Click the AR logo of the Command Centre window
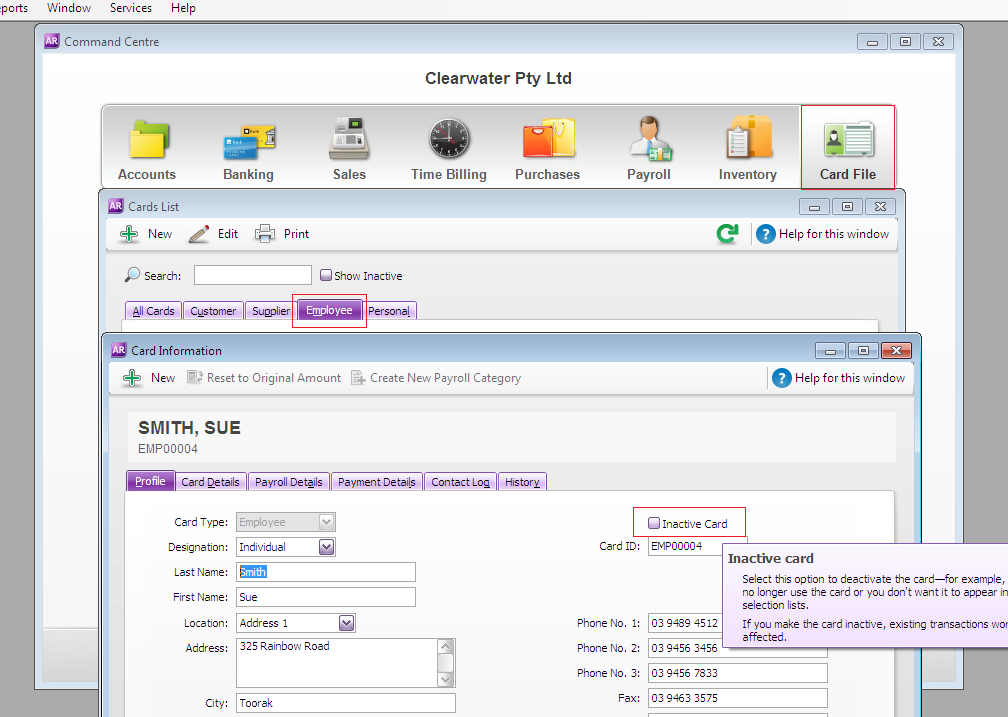 (51, 41)
